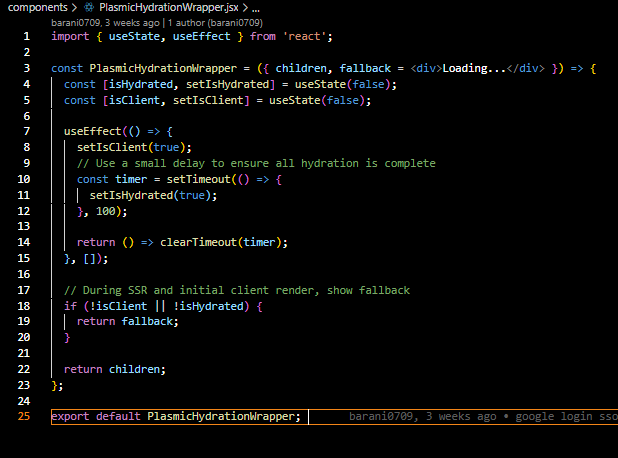
Task: Select line number 25 in the gutter
Action: (x=24, y=416)
